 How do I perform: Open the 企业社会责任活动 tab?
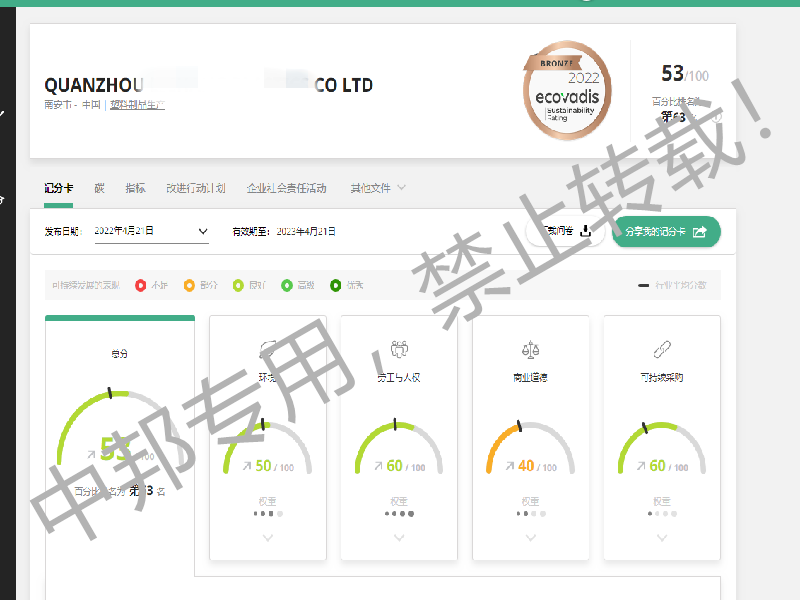pos(286,188)
